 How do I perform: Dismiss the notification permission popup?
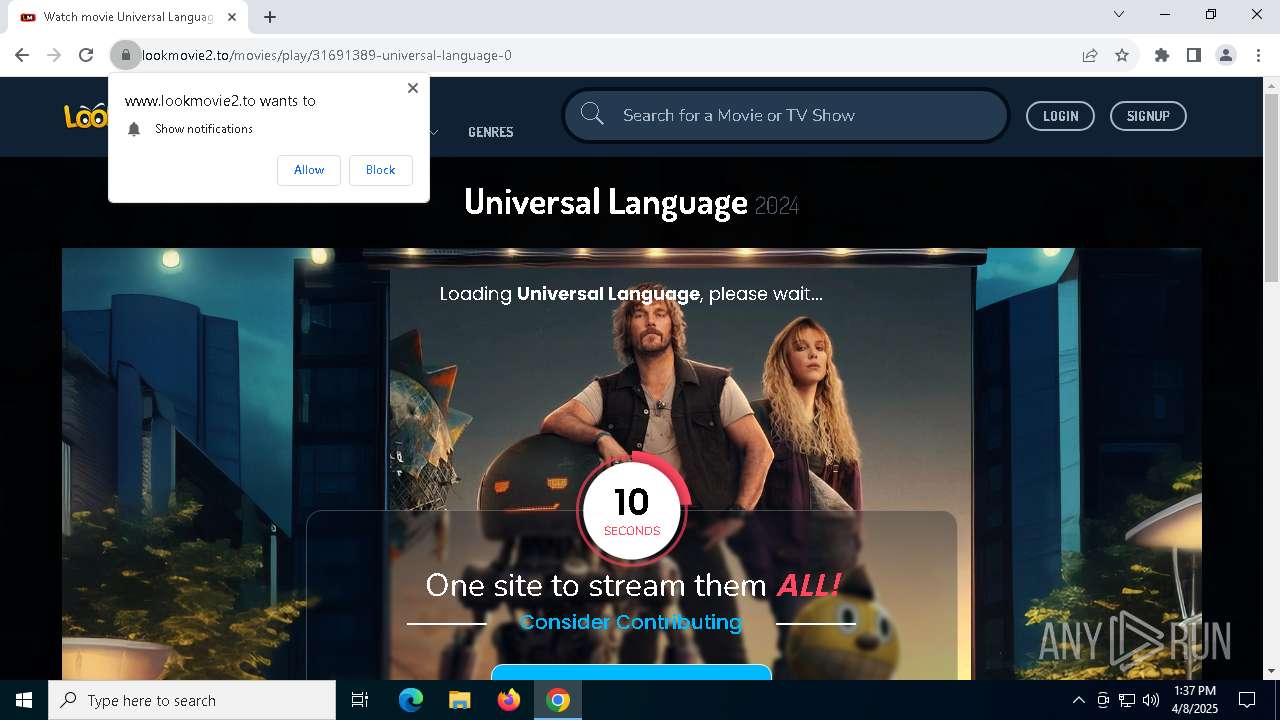(413, 88)
